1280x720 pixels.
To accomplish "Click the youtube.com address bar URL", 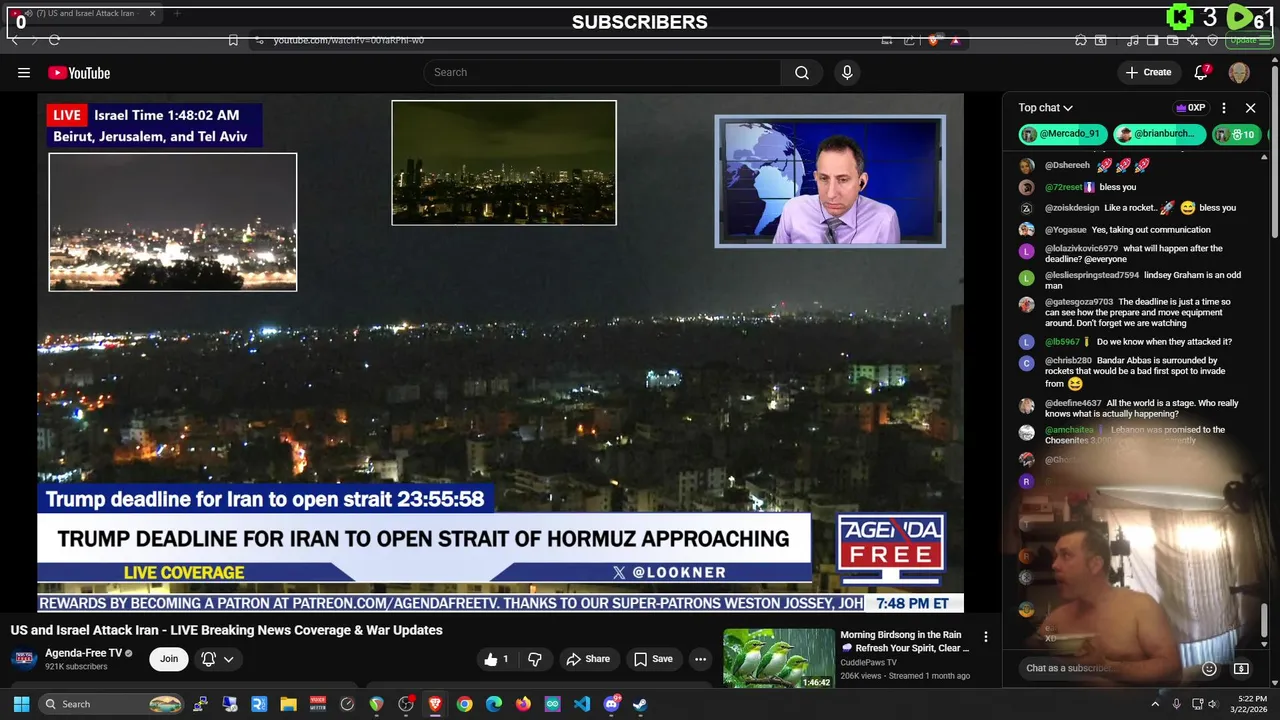I will [349, 40].
